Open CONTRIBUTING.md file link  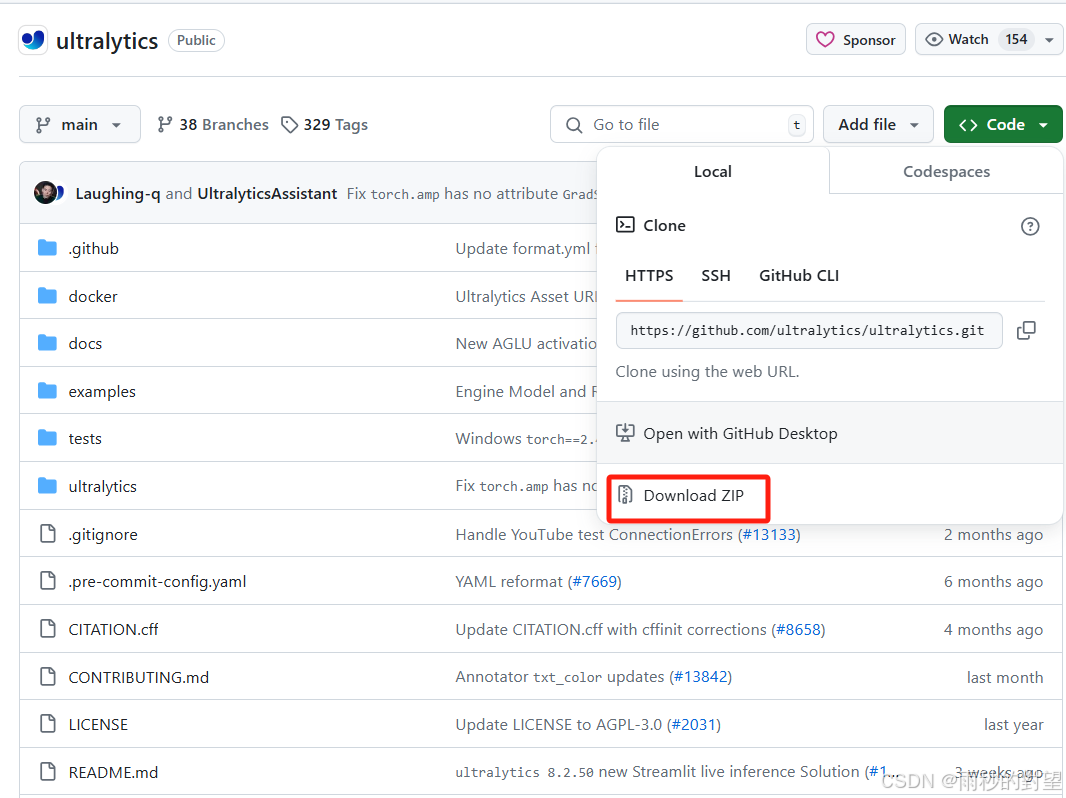click(x=139, y=677)
